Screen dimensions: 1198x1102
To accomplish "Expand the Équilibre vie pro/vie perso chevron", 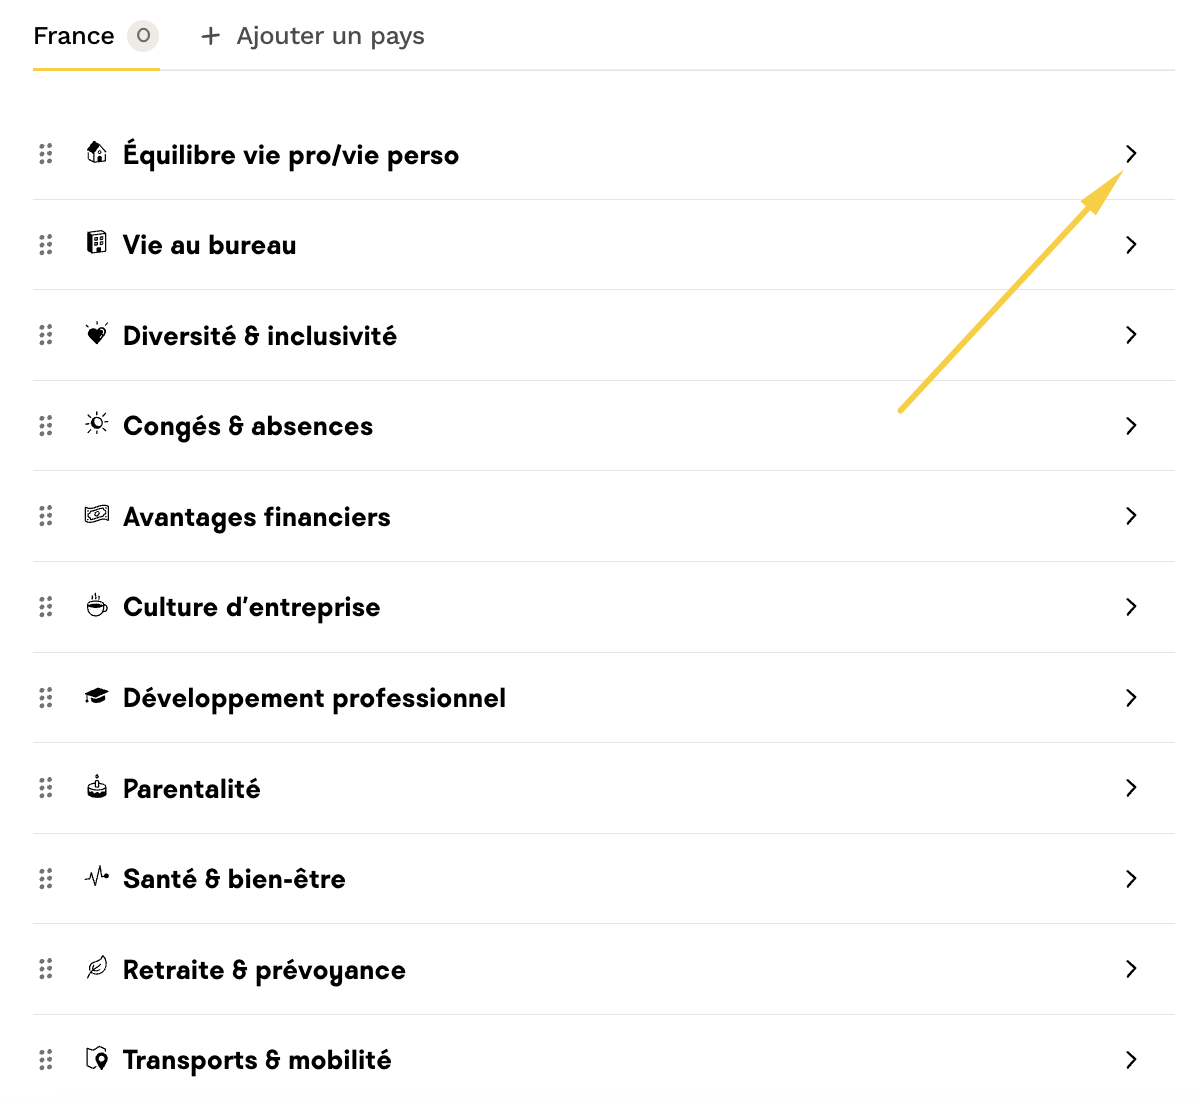I will (1131, 154).
